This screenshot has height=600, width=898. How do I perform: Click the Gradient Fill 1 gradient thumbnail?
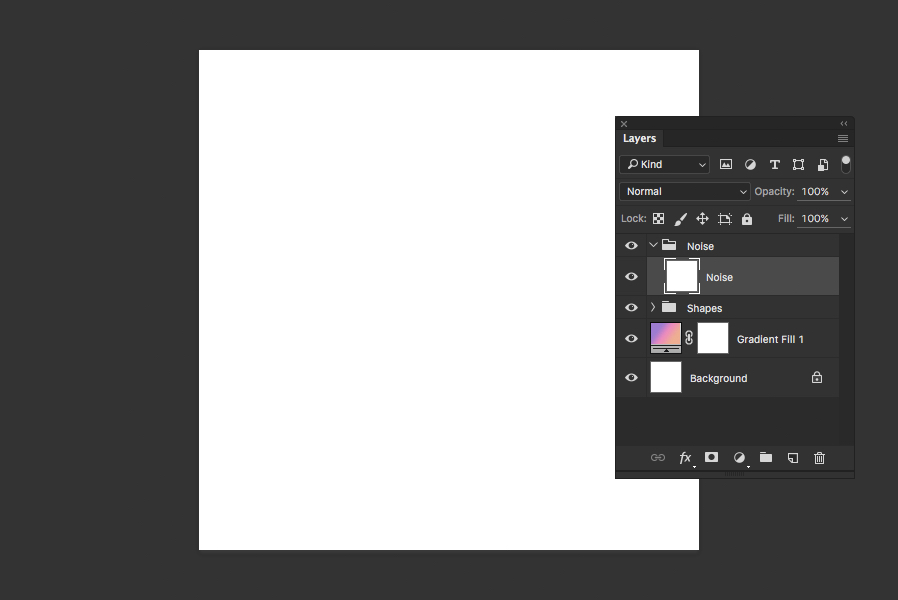665,338
